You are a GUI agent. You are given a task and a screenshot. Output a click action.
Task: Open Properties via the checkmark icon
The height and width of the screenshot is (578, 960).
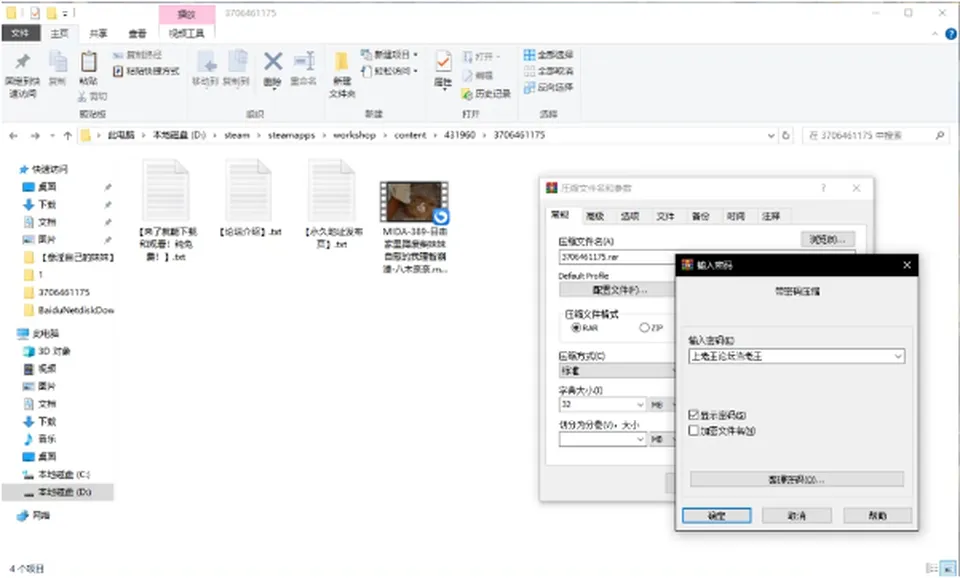pos(443,62)
